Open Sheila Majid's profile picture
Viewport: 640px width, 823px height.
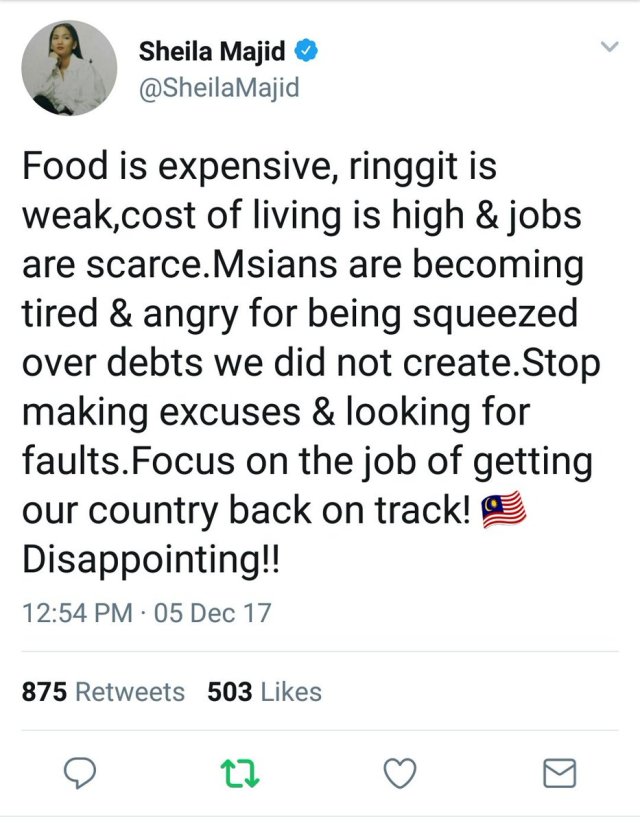pos(69,69)
